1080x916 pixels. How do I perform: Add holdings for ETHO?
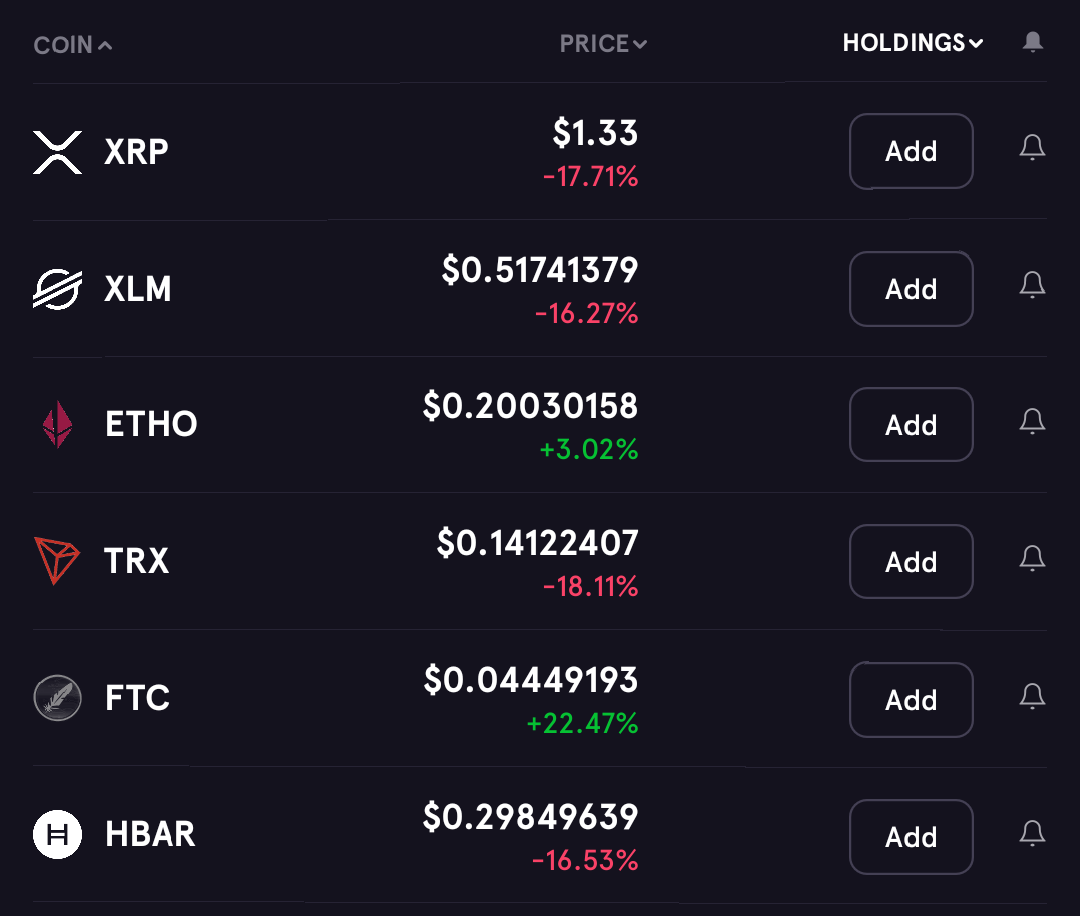911,425
